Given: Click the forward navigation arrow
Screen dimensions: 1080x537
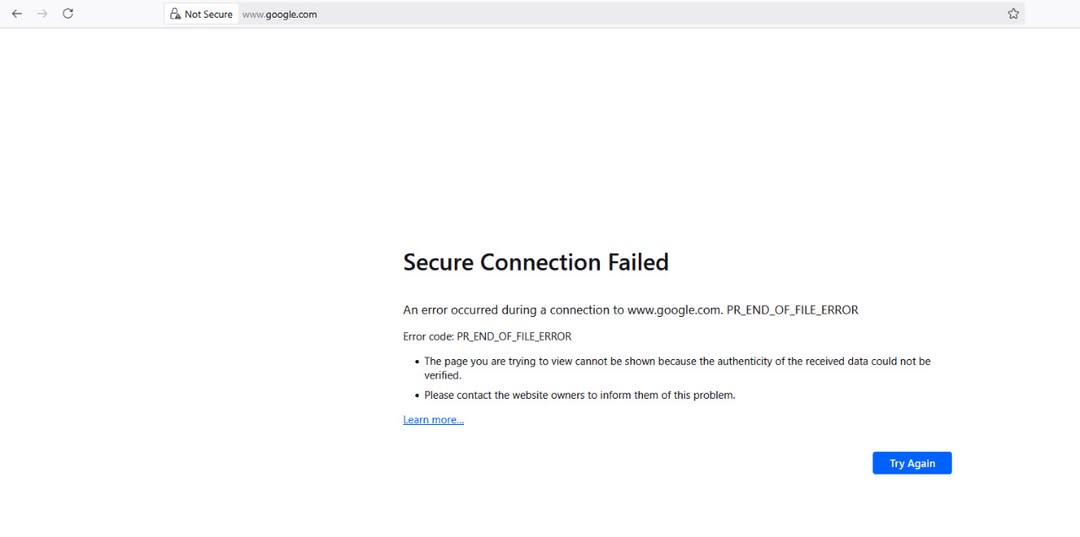Looking at the screenshot, I should (x=43, y=14).
